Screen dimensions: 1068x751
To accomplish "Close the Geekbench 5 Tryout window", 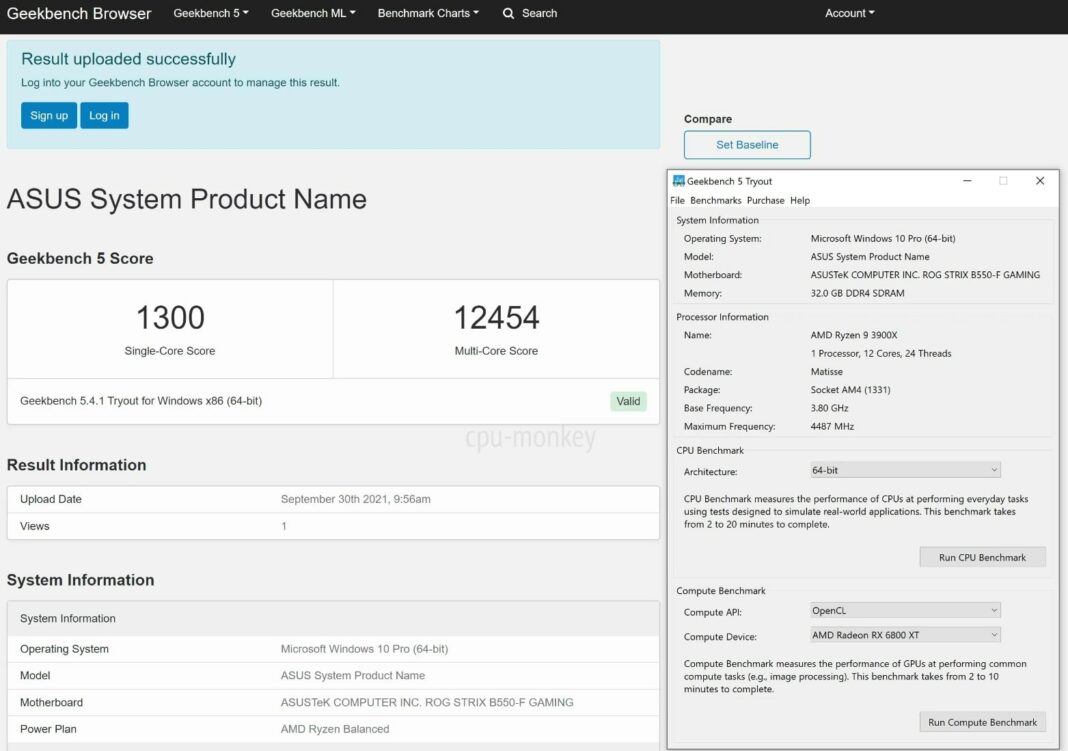I will [x=1040, y=181].
